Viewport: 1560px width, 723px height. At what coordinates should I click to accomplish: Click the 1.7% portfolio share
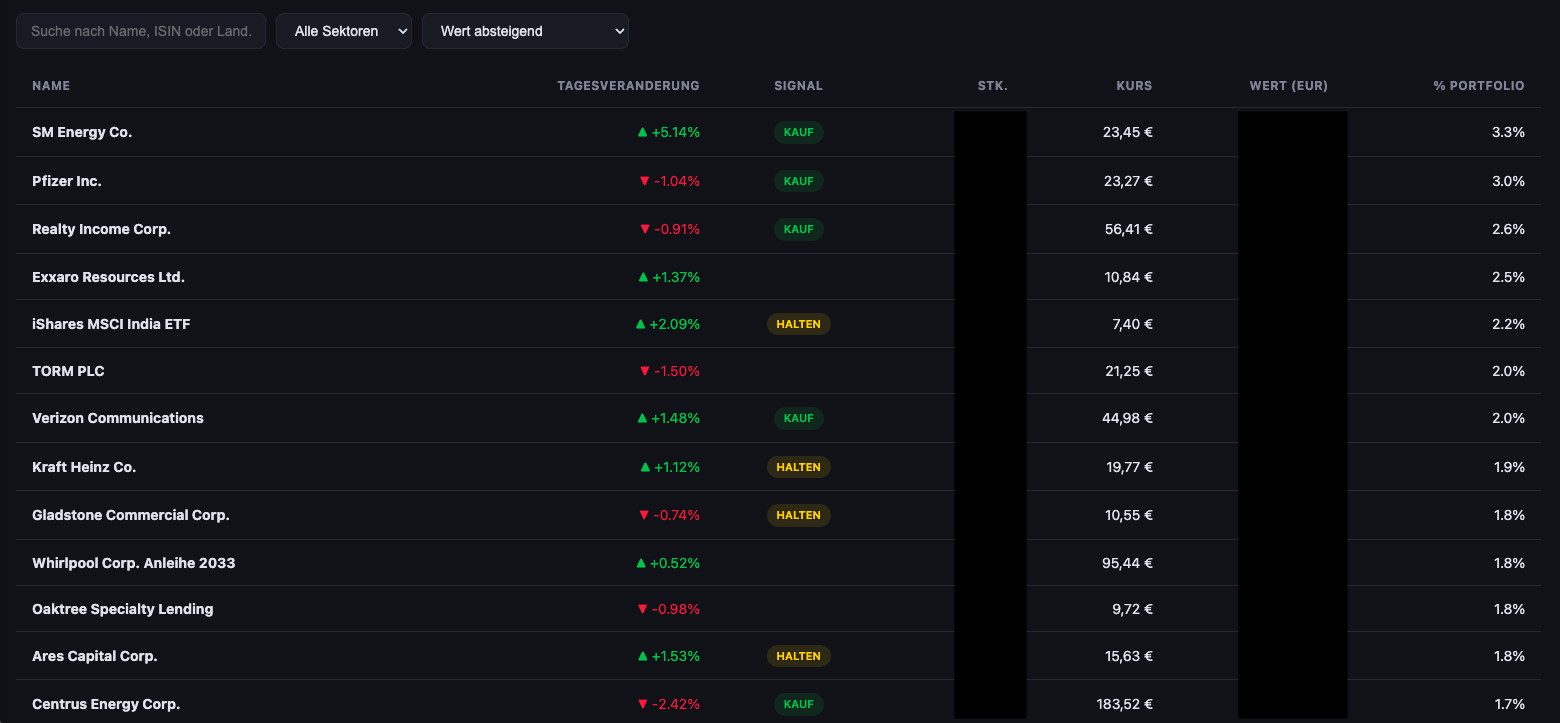coord(1509,704)
